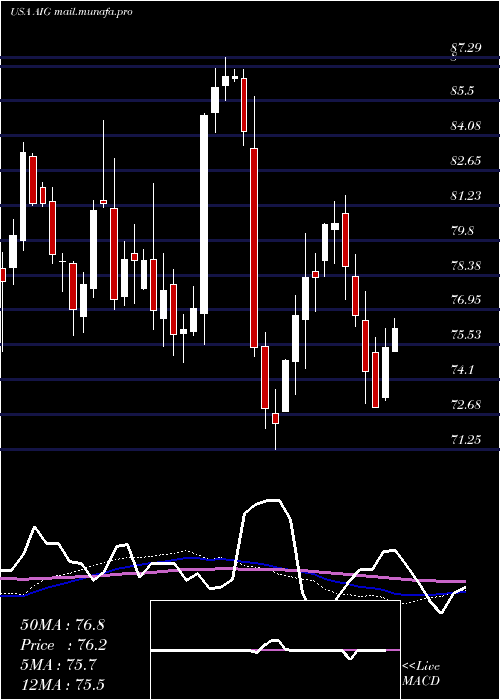Click the 'USA AIG mail.munafa.pro' header text

71,12
